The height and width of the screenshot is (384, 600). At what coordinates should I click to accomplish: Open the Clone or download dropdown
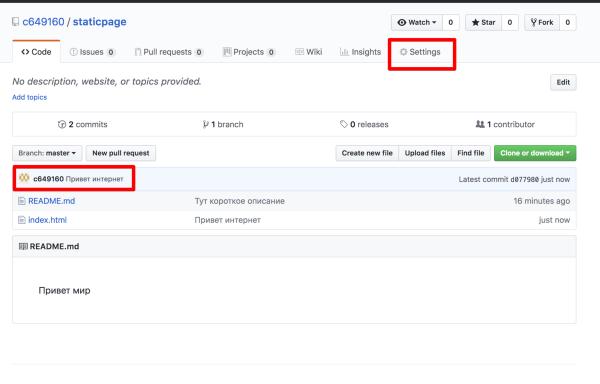pos(535,153)
